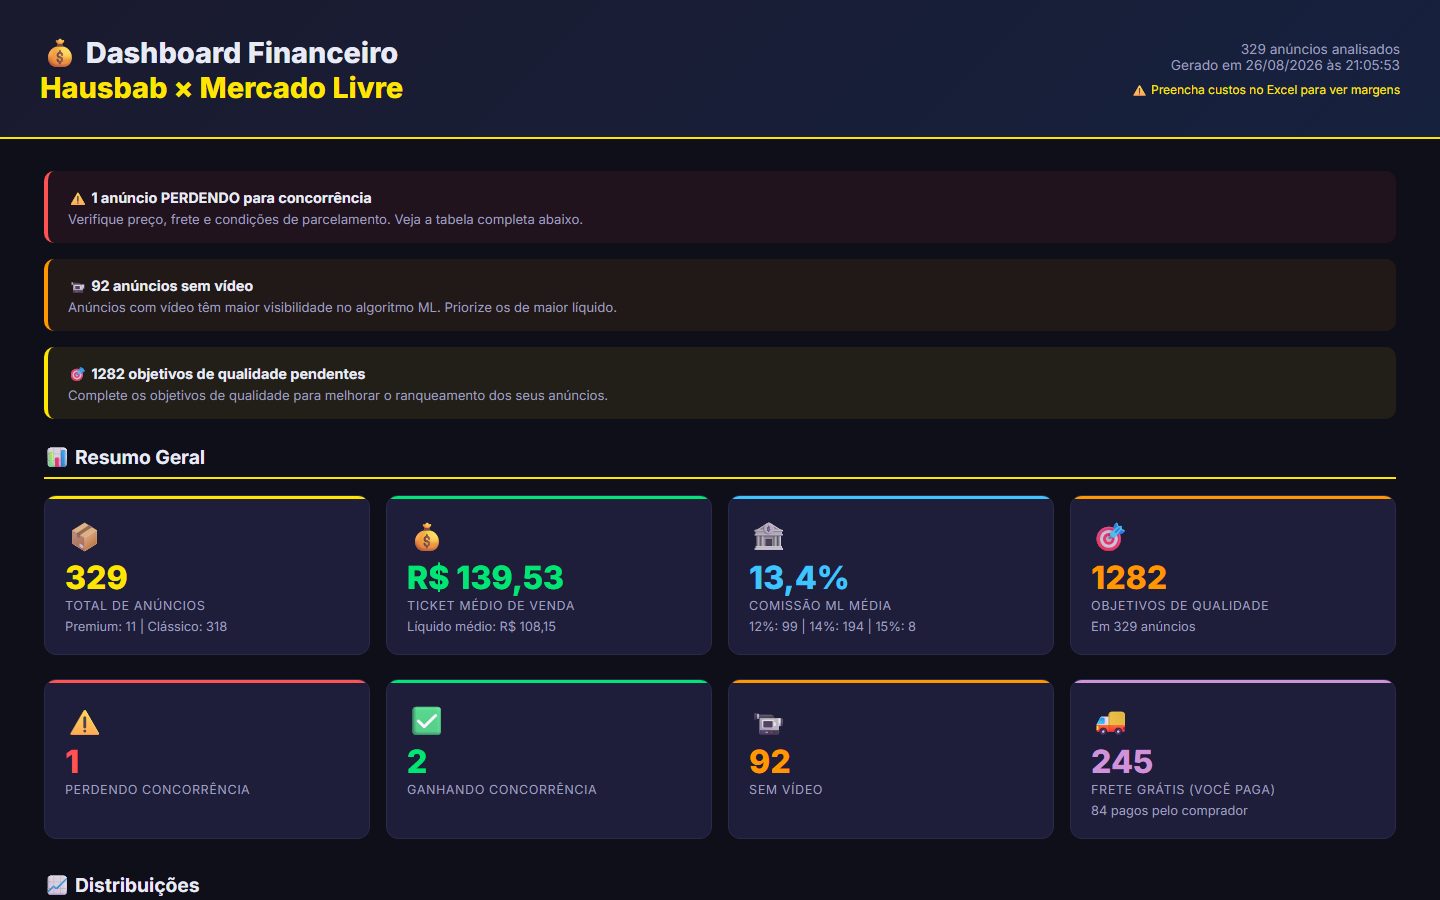Click the FRETE GRÁTIS (VOCÊ PAGA) label

point(1183,790)
